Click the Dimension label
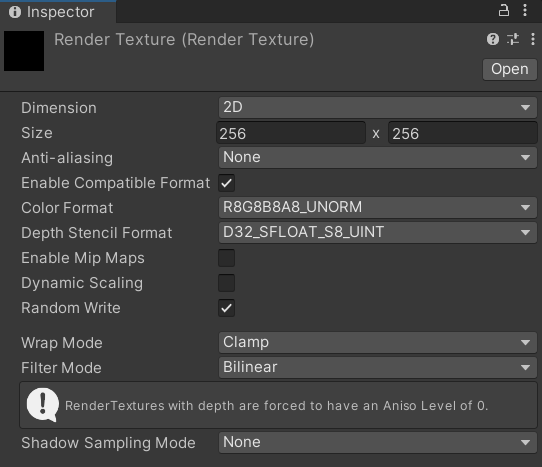 coord(59,108)
